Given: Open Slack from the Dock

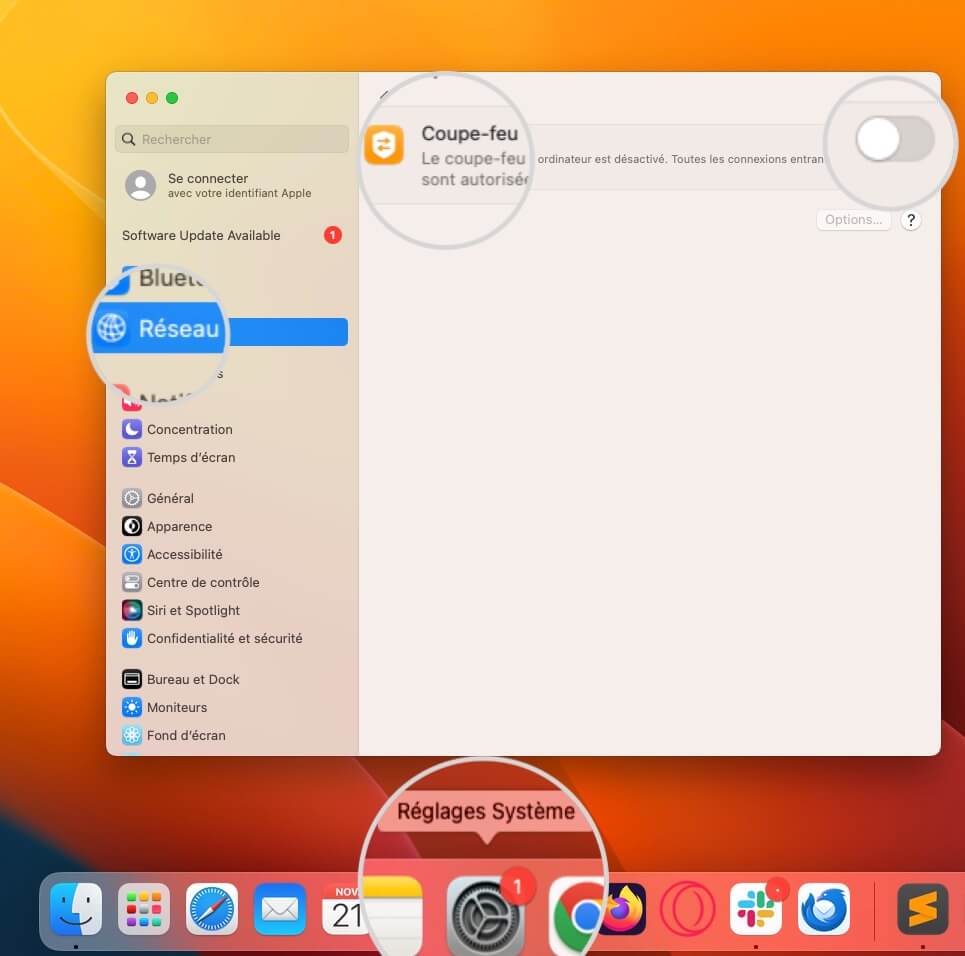Looking at the screenshot, I should pyautogui.click(x=756, y=909).
